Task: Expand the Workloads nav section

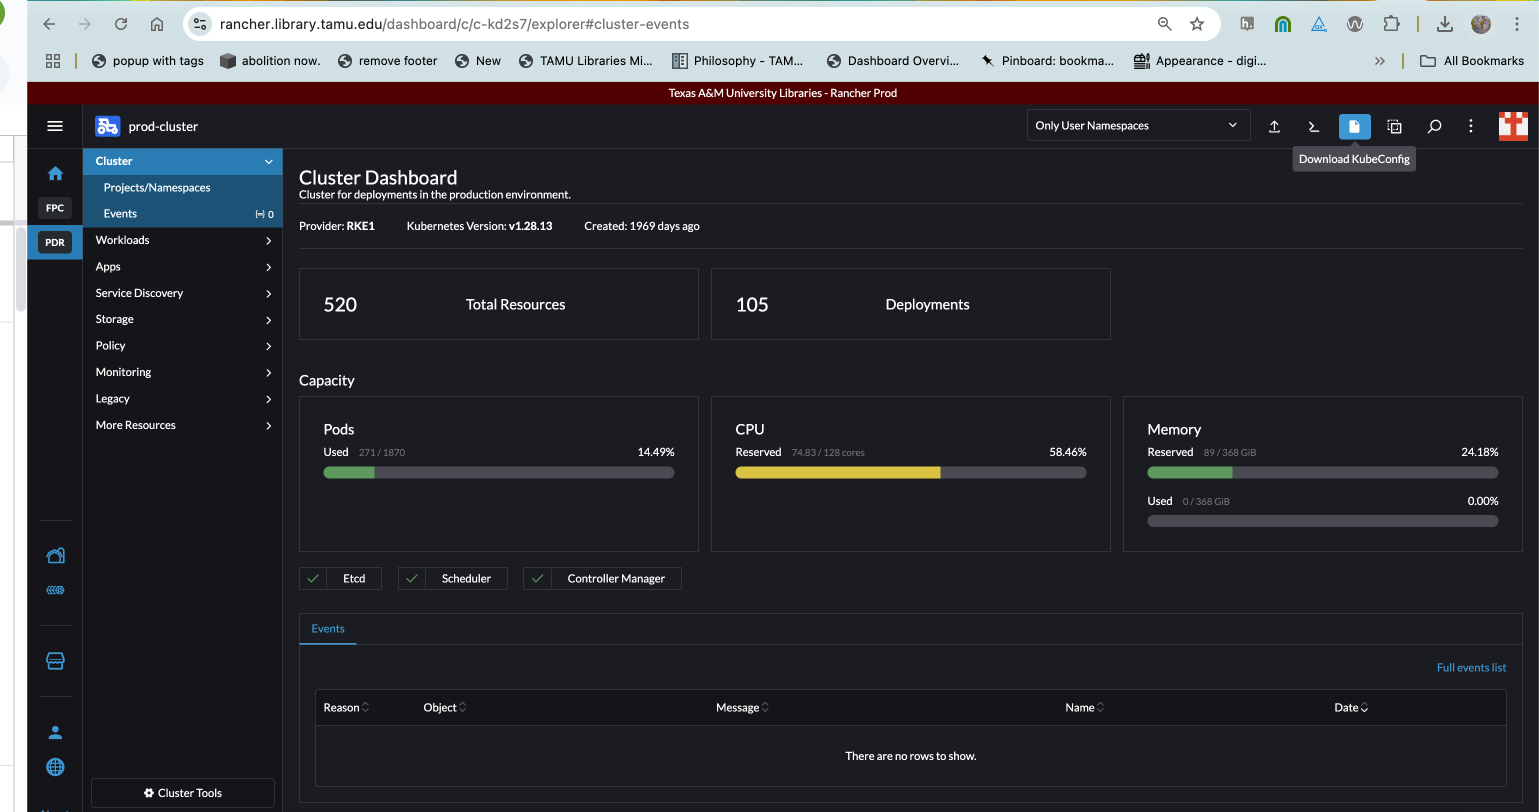Action: pos(268,240)
